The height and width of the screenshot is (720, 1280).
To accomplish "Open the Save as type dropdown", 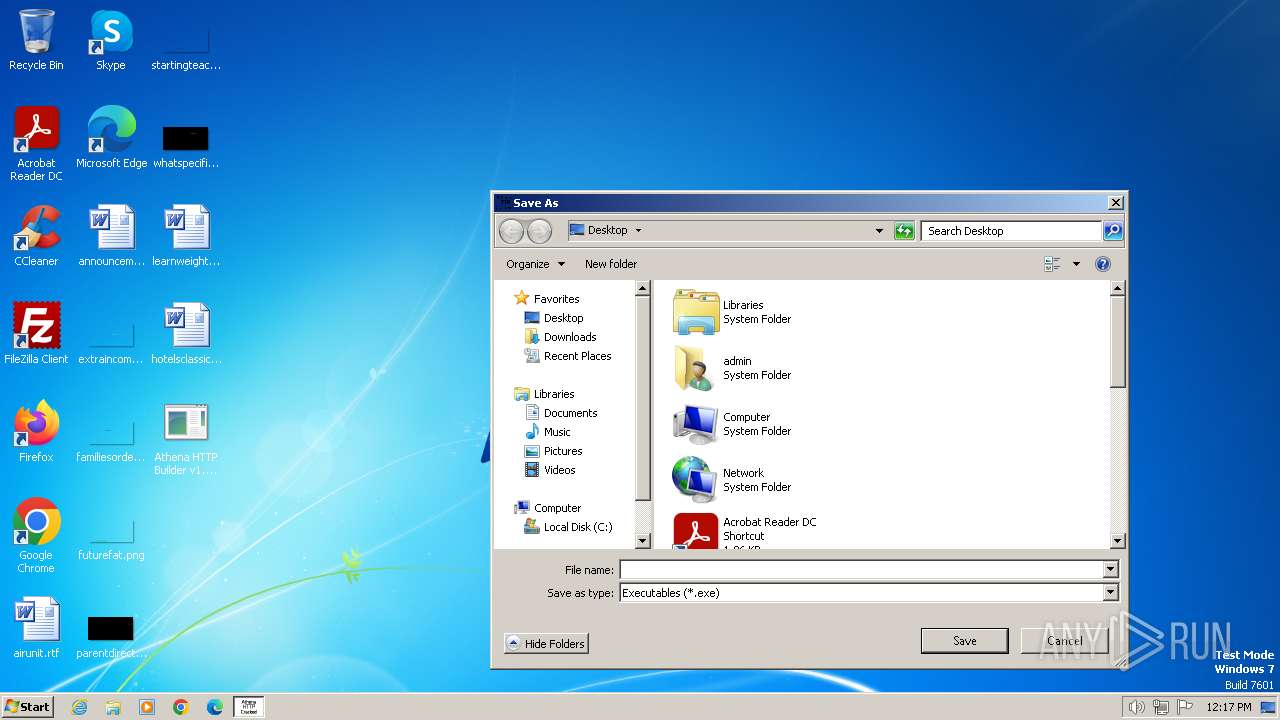I will tap(1110, 593).
